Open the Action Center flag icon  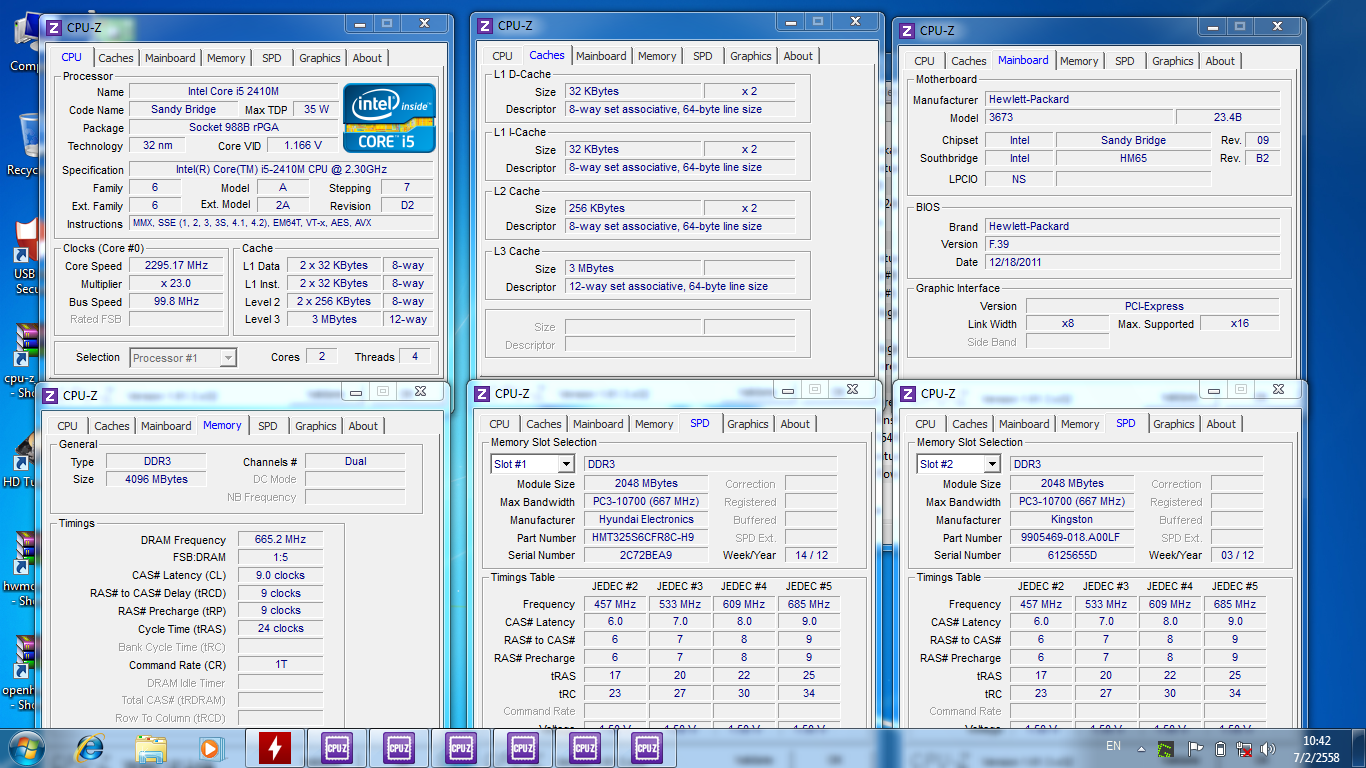[1195, 748]
